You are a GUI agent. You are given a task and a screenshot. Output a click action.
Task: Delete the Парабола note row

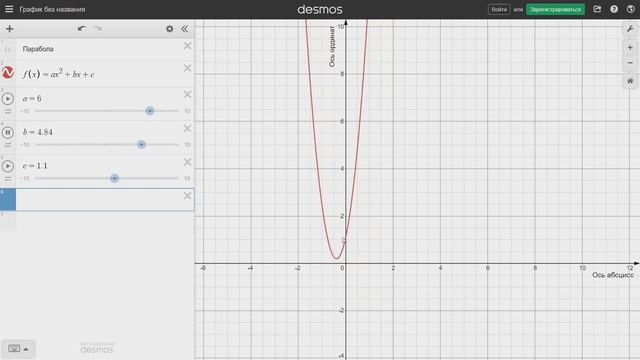[187, 46]
